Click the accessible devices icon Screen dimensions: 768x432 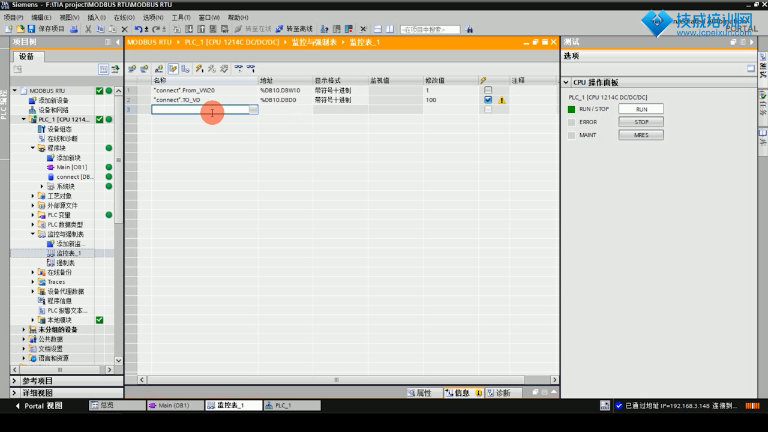324,29
